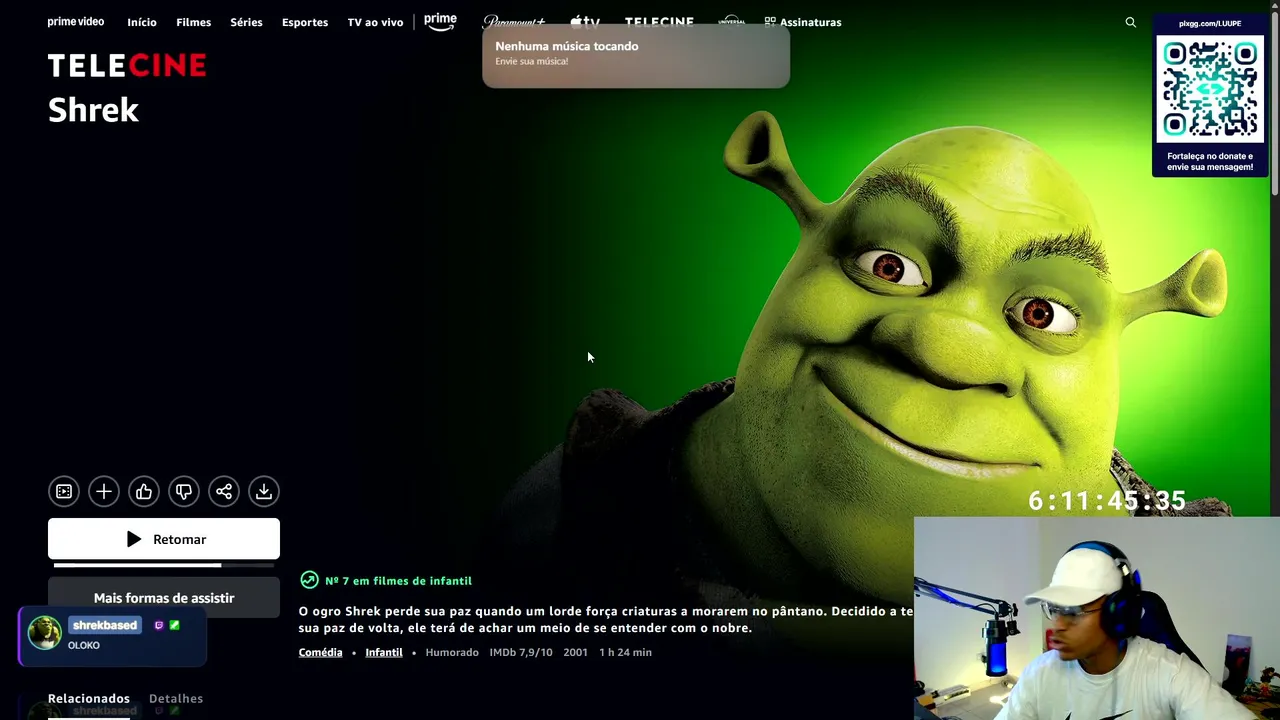Image resolution: width=1280 pixels, height=720 pixels.
Task: Click the 2001 release year
Action: tap(575, 652)
